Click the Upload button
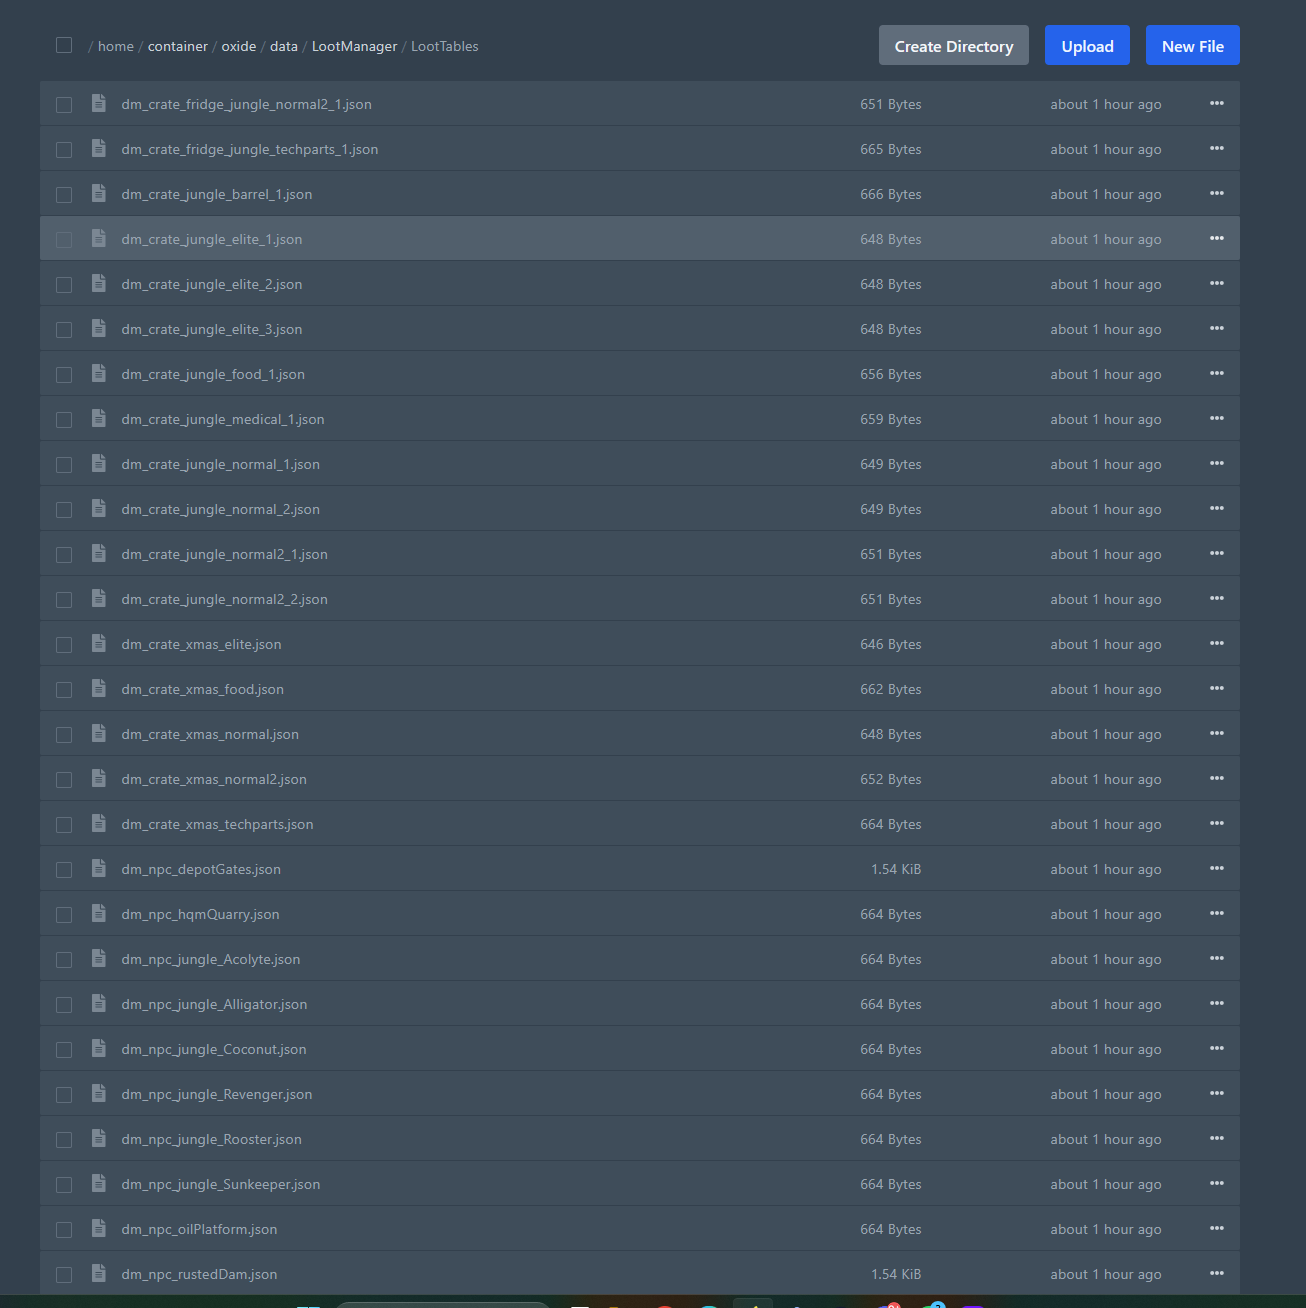The width and height of the screenshot is (1306, 1308). [1087, 46]
